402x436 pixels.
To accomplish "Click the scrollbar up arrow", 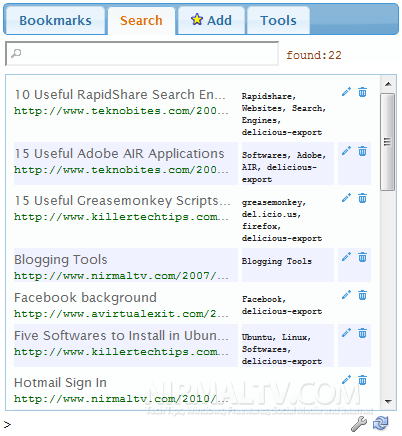I will click(388, 84).
